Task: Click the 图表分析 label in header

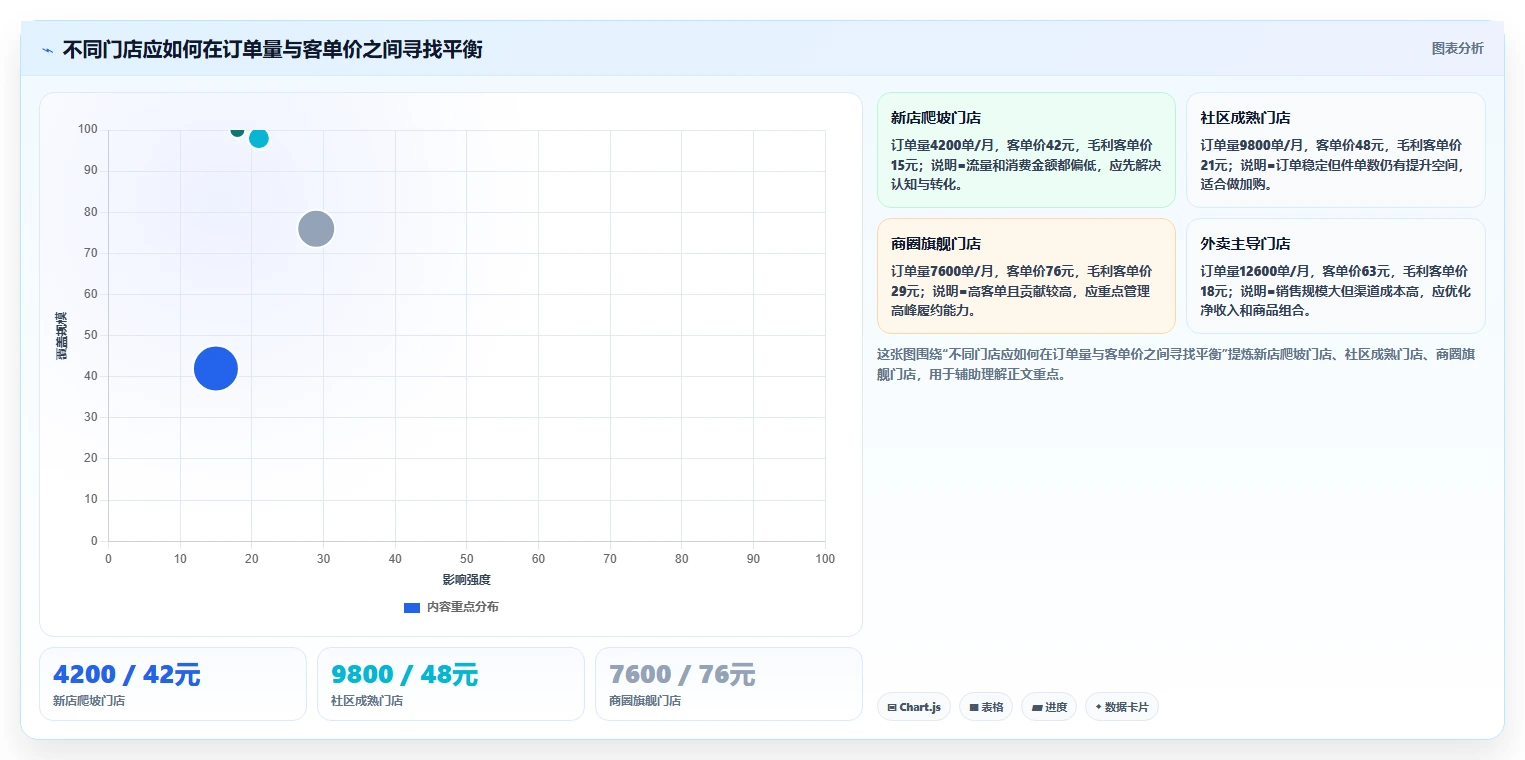Action: tap(1457, 48)
